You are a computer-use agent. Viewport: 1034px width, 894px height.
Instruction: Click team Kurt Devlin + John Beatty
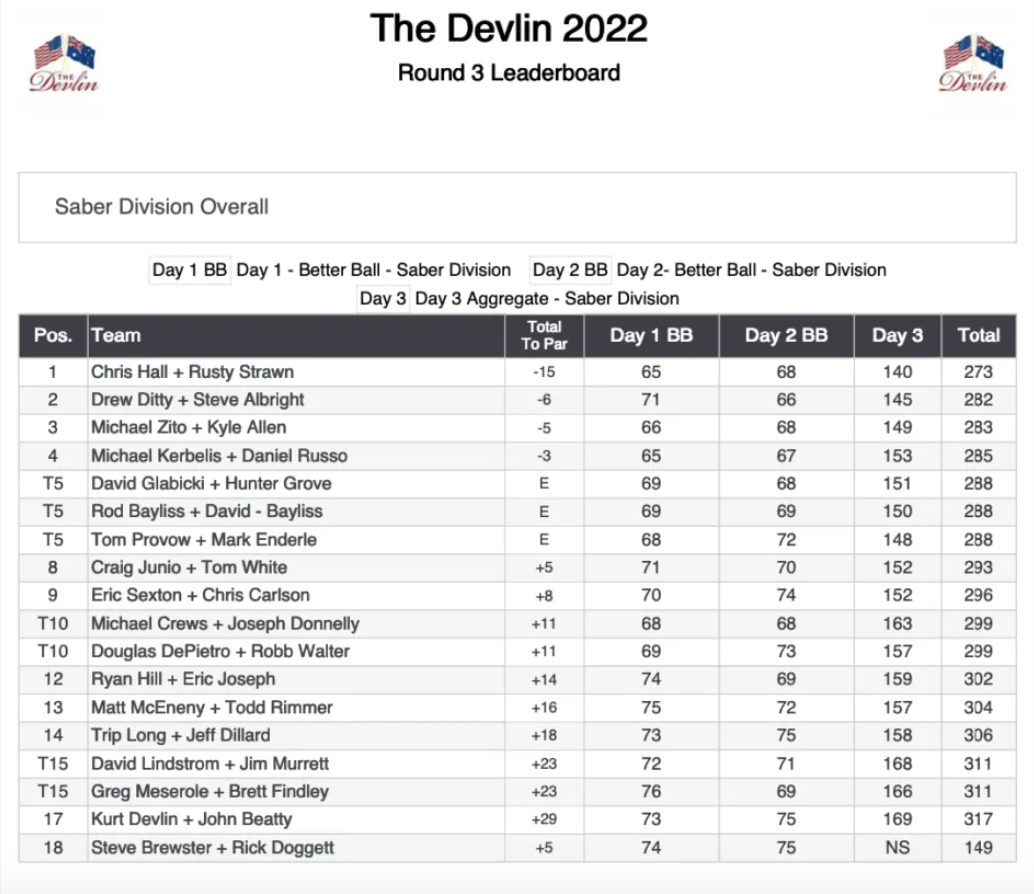pyautogui.click(x=192, y=819)
